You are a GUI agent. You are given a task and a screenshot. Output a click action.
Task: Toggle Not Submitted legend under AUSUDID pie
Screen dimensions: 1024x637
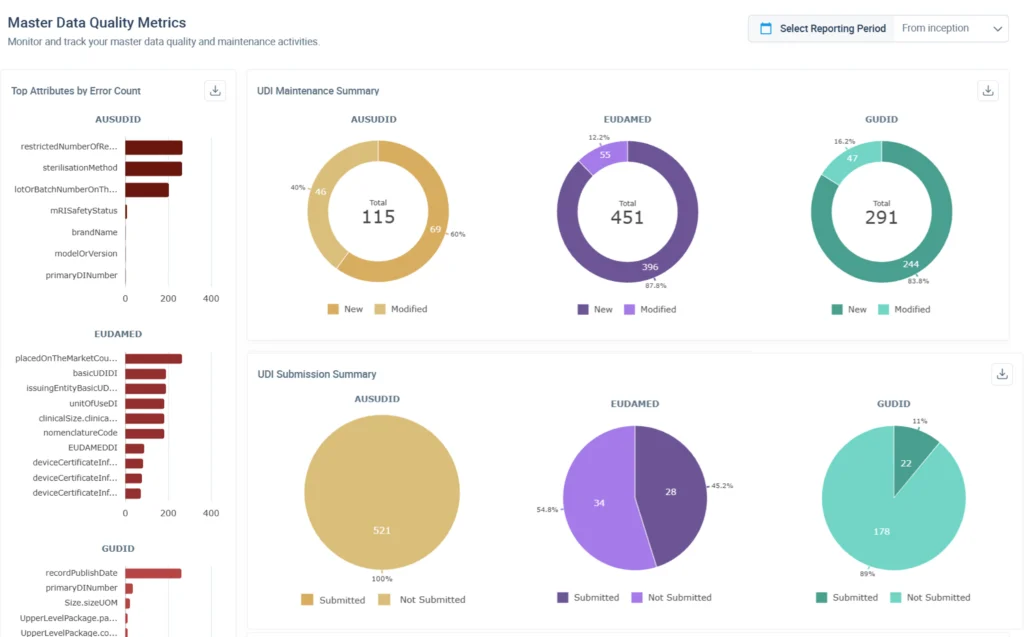[422, 600]
